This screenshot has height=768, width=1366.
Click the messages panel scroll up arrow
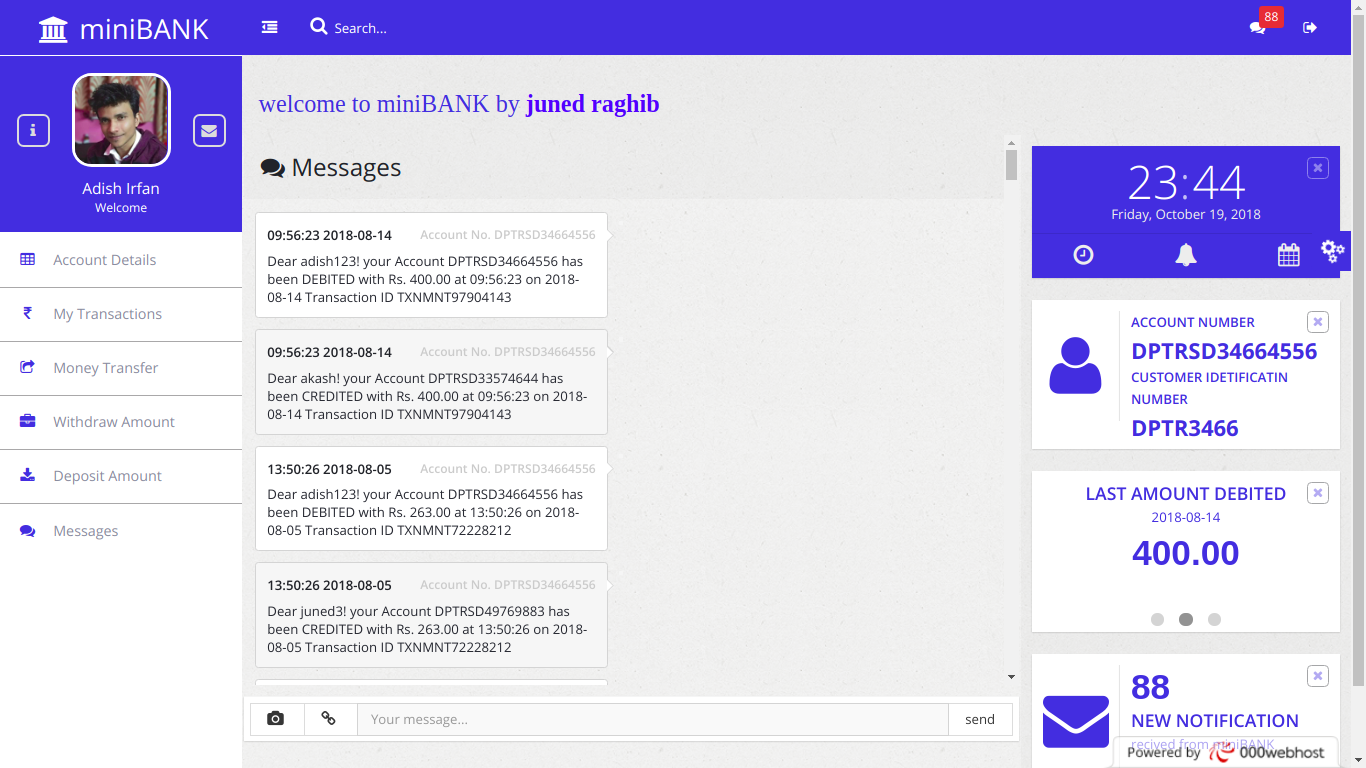coord(1011,143)
